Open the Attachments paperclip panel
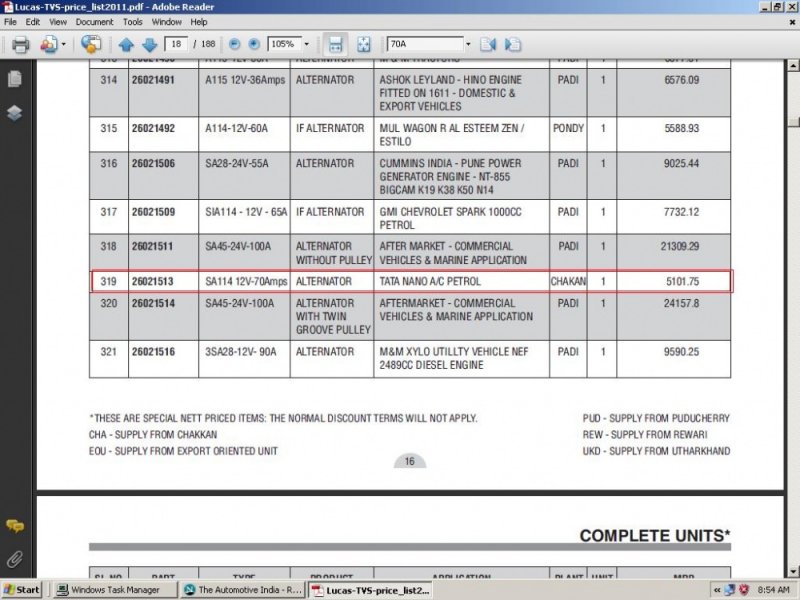This screenshot has height=600, width=800. coord(14,559)
